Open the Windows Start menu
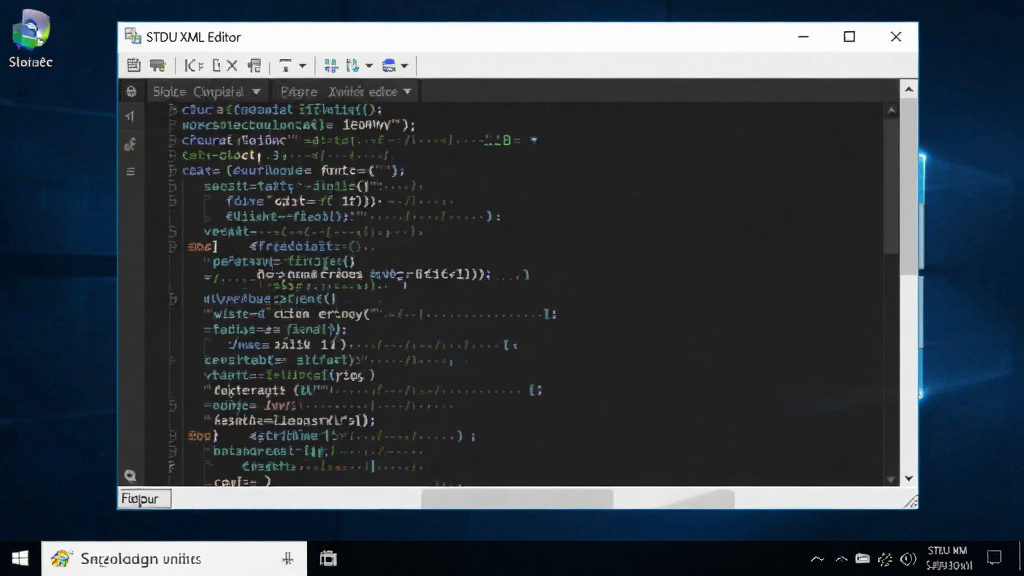Viewport: 1024px width, 576px height. pos(20,558)
